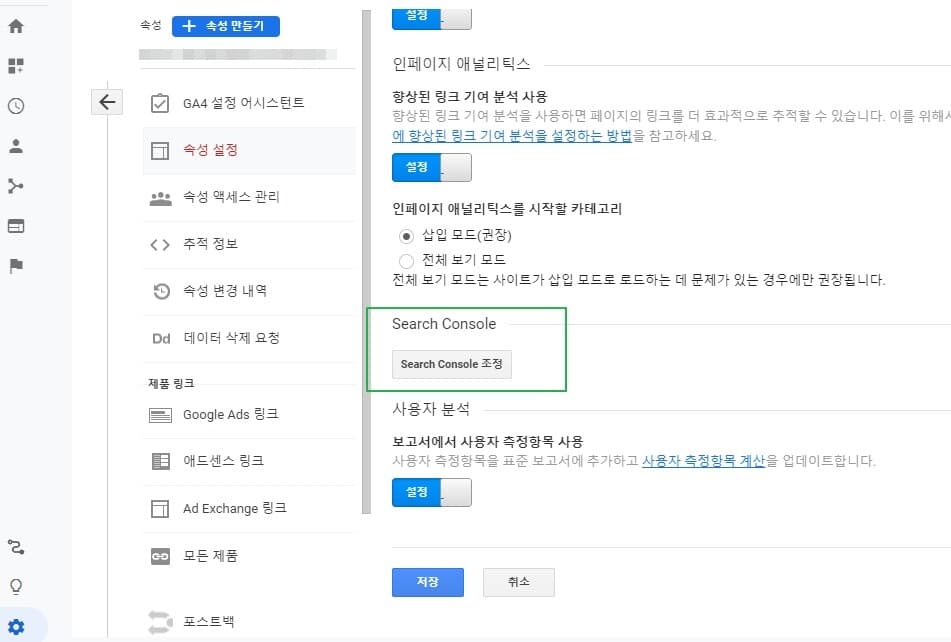Toggle the partially visible top 설정 switch
Screen dimensions: 951x642
pos(432,18)
